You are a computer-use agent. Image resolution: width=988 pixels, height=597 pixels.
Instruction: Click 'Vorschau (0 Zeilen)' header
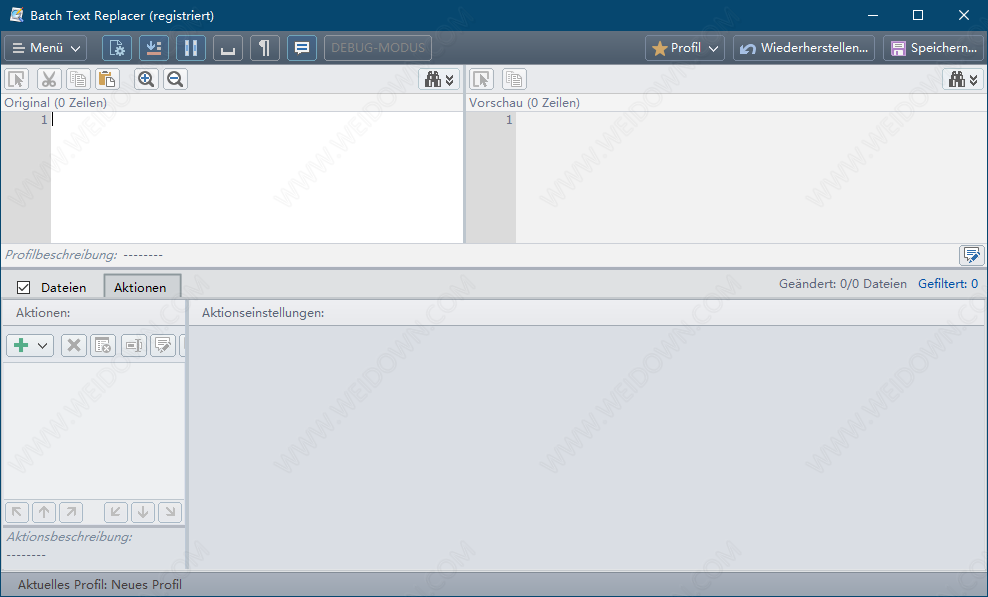pos(524,103)
